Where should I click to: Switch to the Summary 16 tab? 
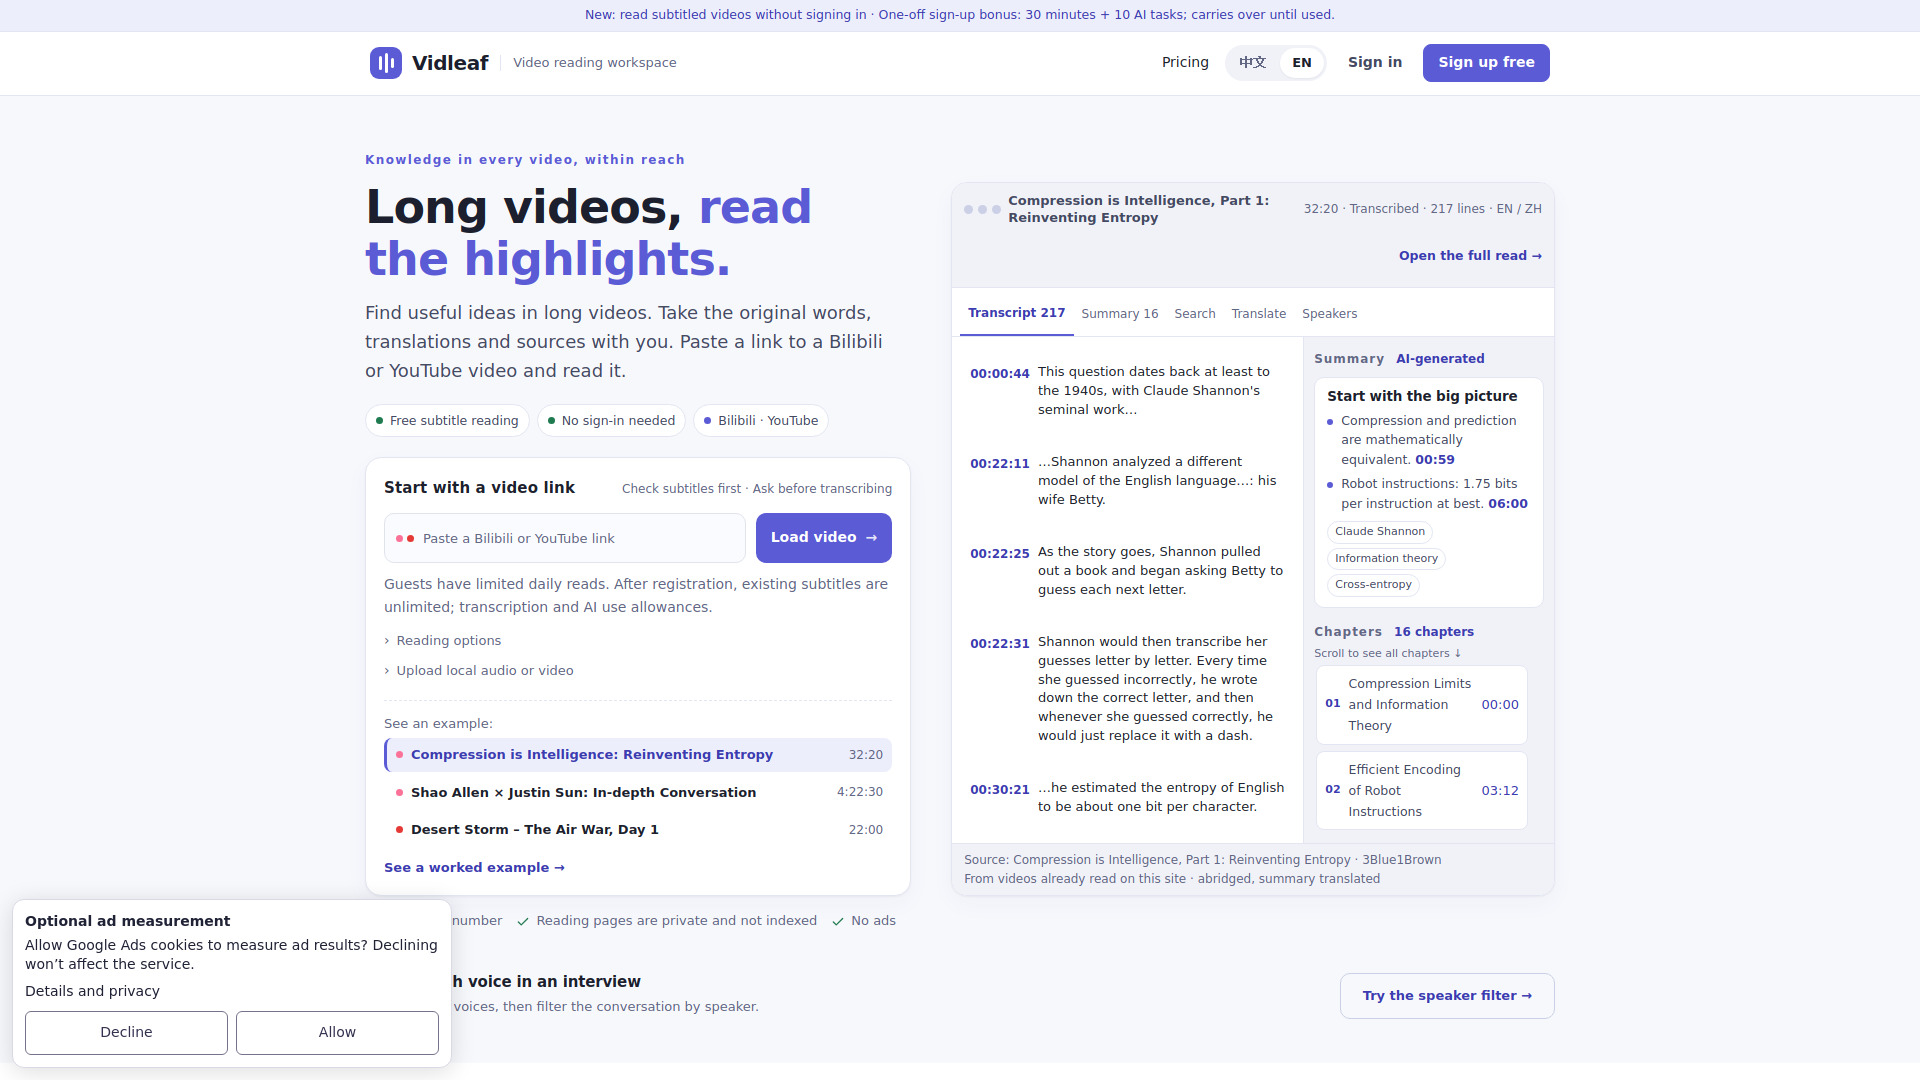coord(1120,314)
